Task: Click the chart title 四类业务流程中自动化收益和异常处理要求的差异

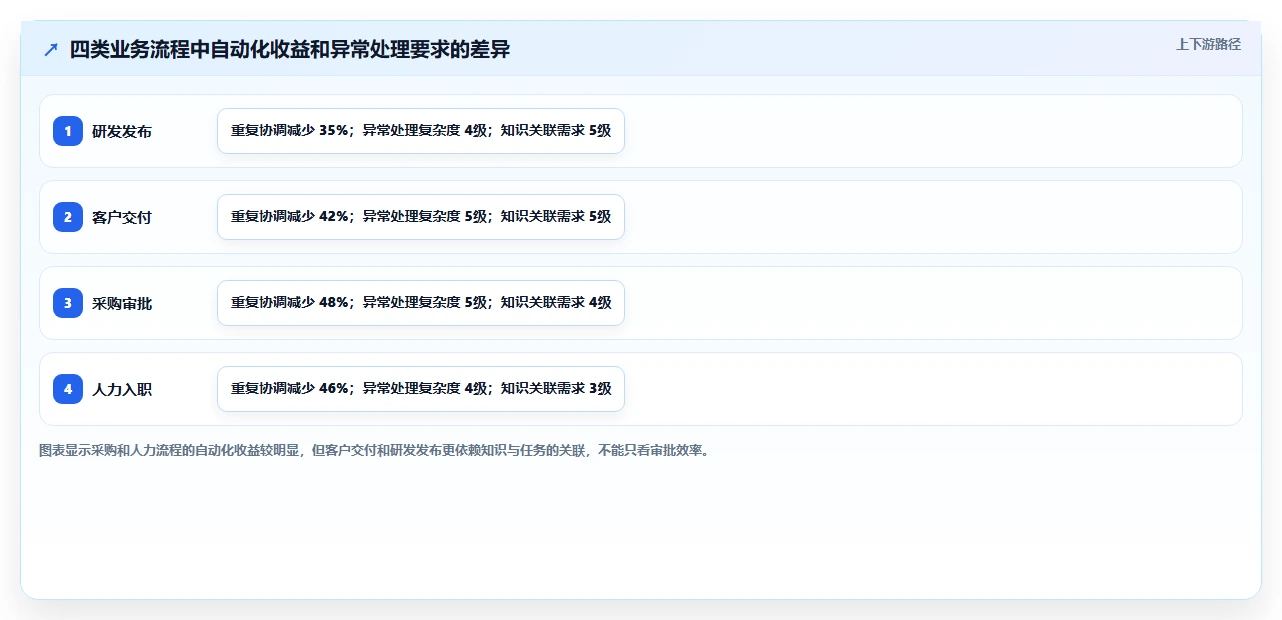Action: tap(290, 49)
